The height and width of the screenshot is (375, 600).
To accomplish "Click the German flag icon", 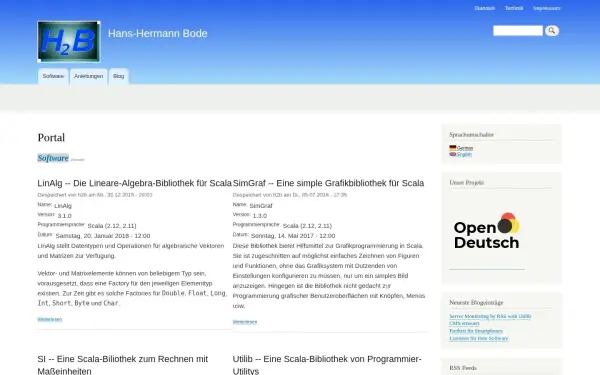I will click(x=453, y=148).
